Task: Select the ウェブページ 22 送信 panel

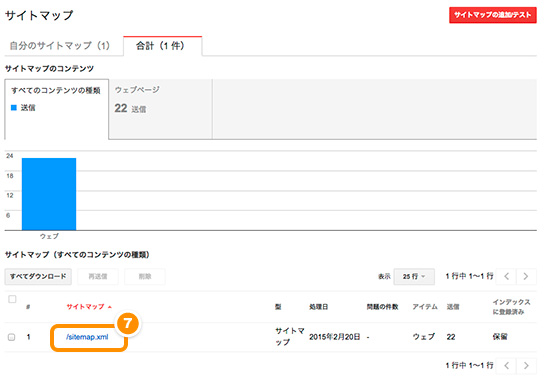Action: pyautogui.click(x=160, y=109)
